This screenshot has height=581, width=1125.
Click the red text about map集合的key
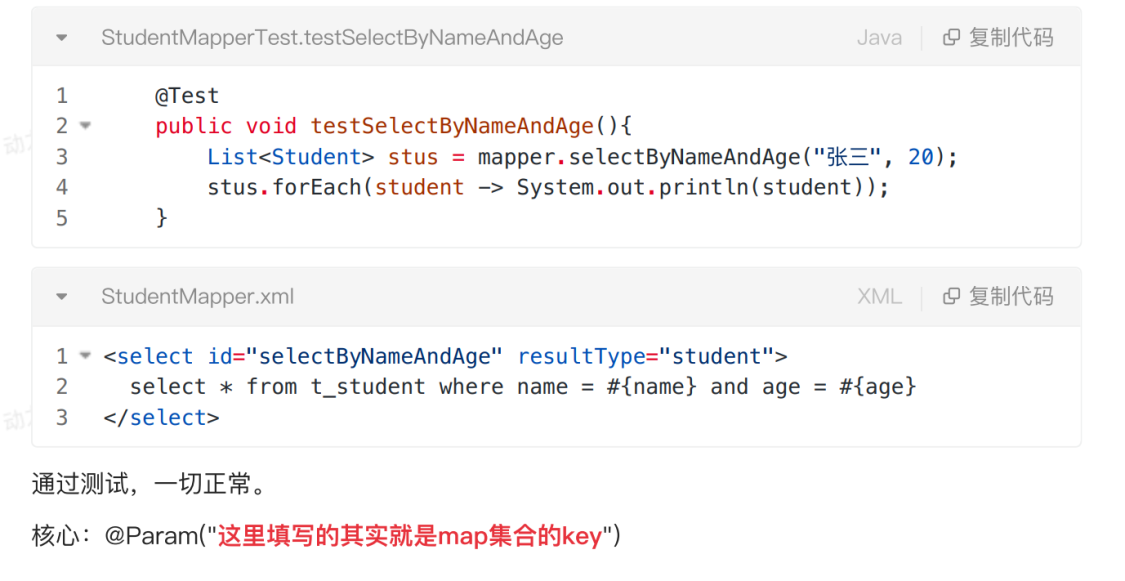pyautogui.click(x=410, y=537)
